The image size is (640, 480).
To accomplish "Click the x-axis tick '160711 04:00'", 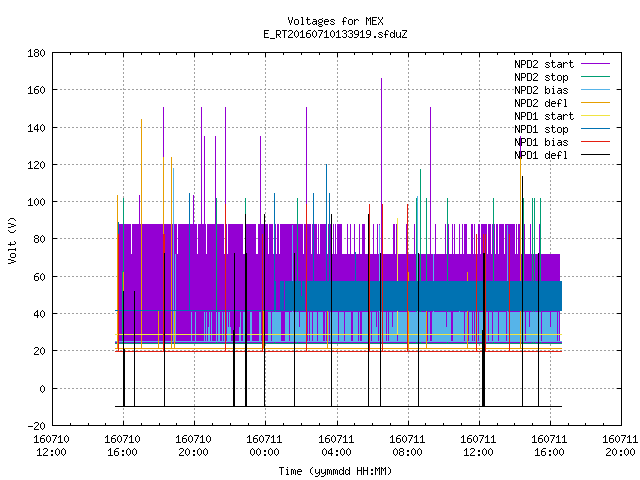I will (x=336, y=446).
